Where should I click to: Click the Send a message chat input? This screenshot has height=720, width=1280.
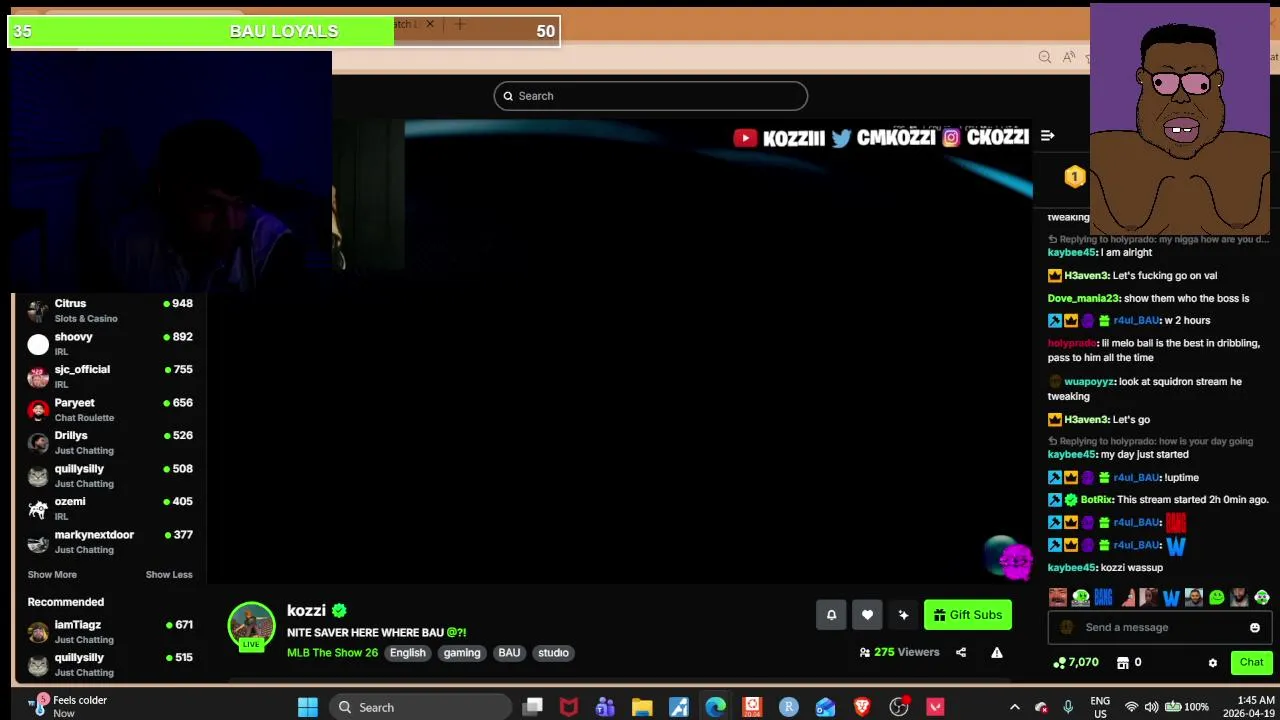tap(1160, 627)
